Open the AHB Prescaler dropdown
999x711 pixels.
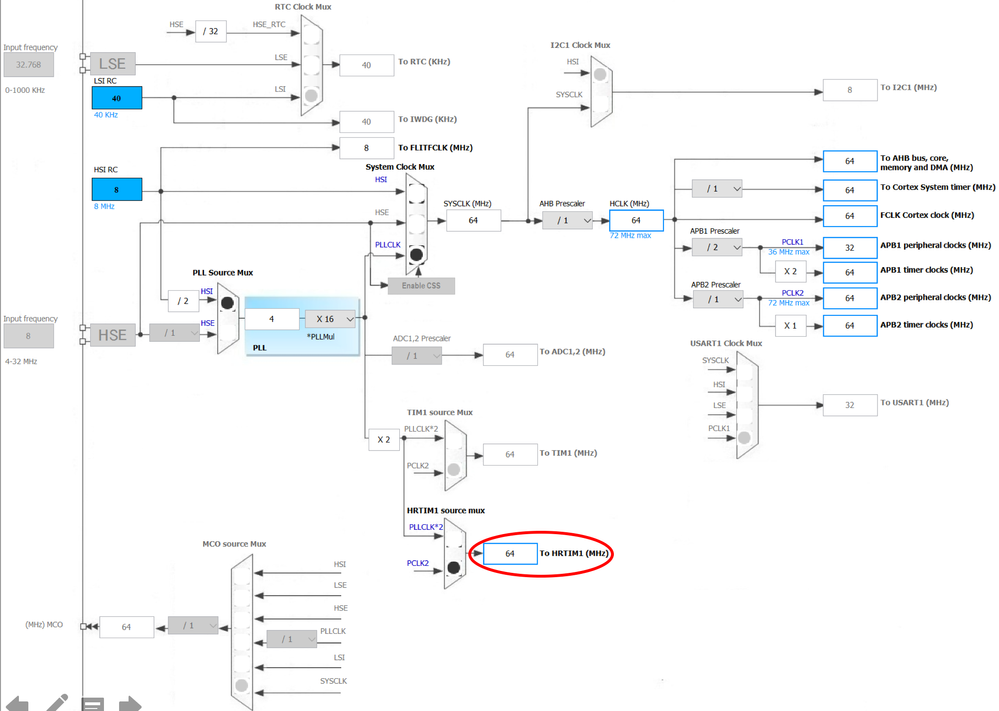click(x=568, y=220)
